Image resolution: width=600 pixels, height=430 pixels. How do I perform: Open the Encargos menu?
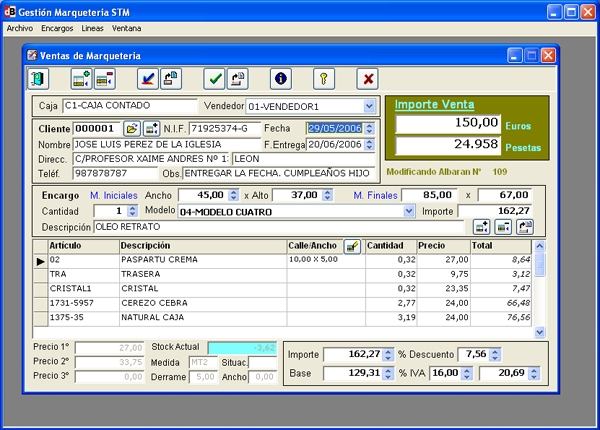pyautogui.click(x=57, y=29)
